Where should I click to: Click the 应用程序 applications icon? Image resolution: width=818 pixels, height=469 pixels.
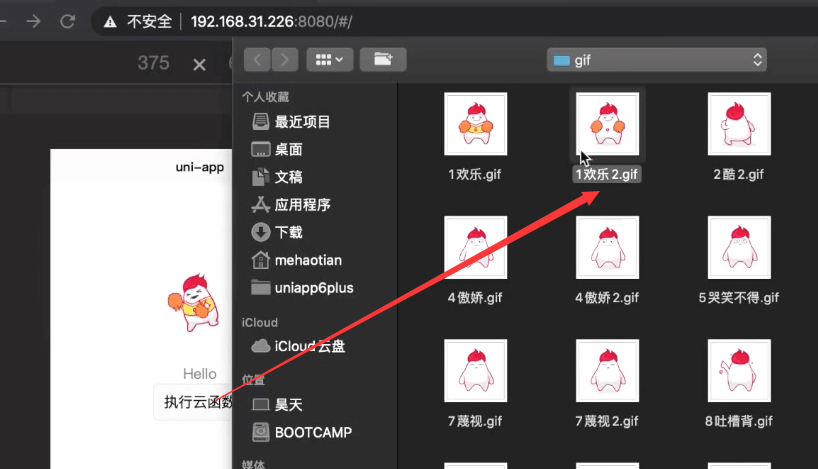[x=260, y=205]
